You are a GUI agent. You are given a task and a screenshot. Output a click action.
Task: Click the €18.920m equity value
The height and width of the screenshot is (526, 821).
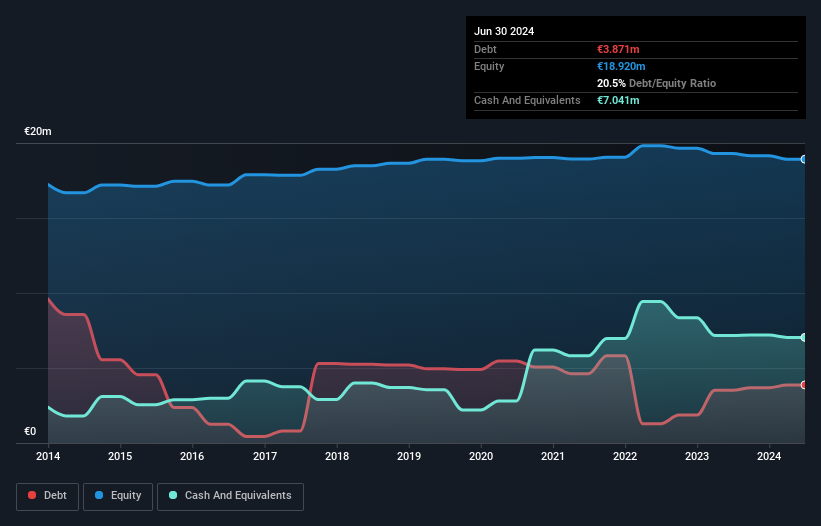coord(621,66)
